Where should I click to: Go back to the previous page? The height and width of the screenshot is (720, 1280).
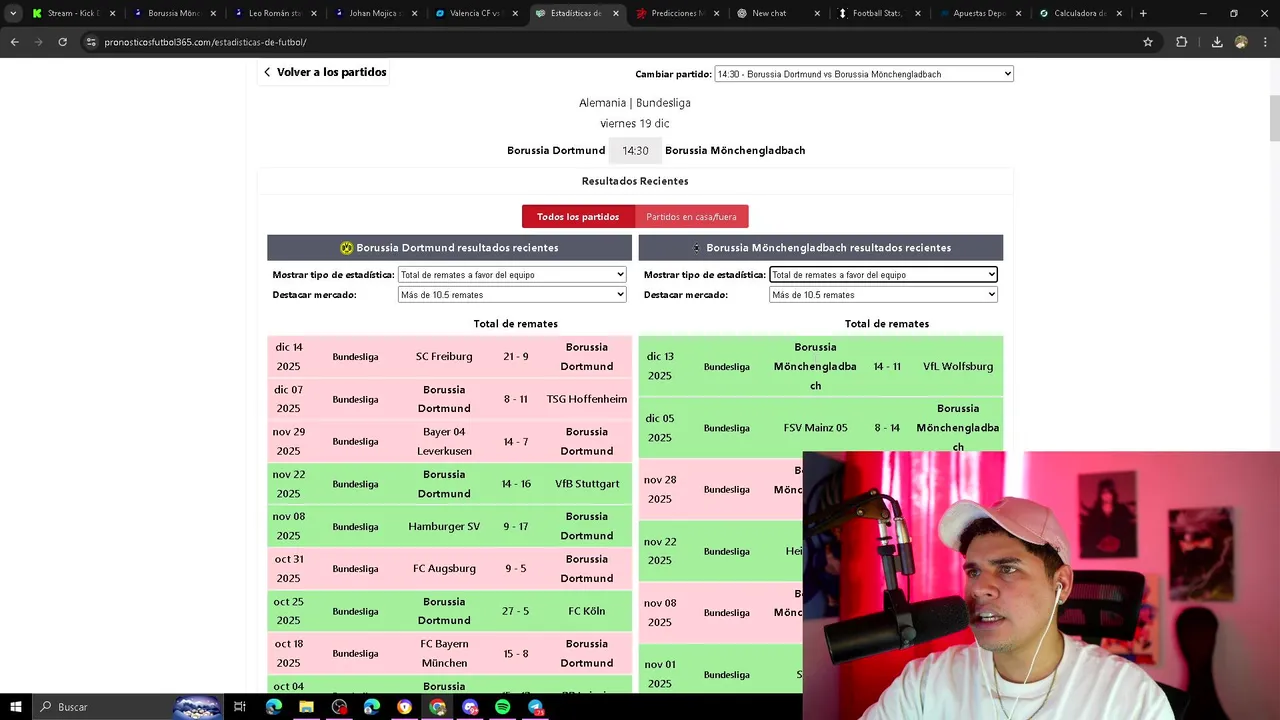(14, 42)
